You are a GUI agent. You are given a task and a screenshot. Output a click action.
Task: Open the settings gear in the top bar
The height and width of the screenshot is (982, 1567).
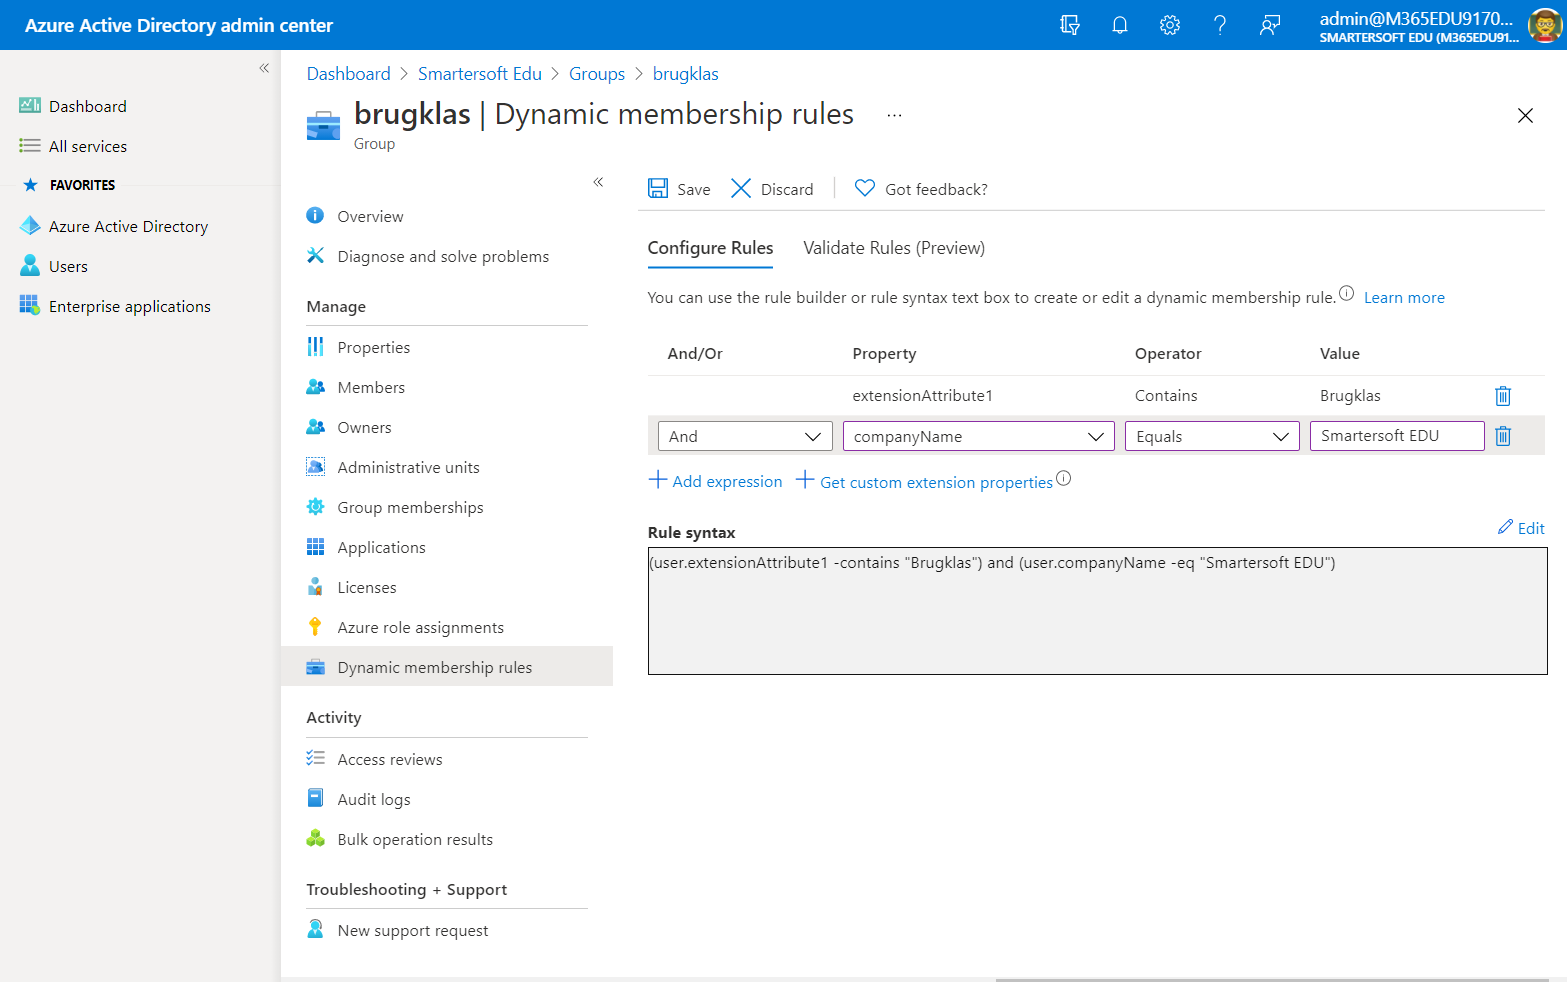(1169, 25)
